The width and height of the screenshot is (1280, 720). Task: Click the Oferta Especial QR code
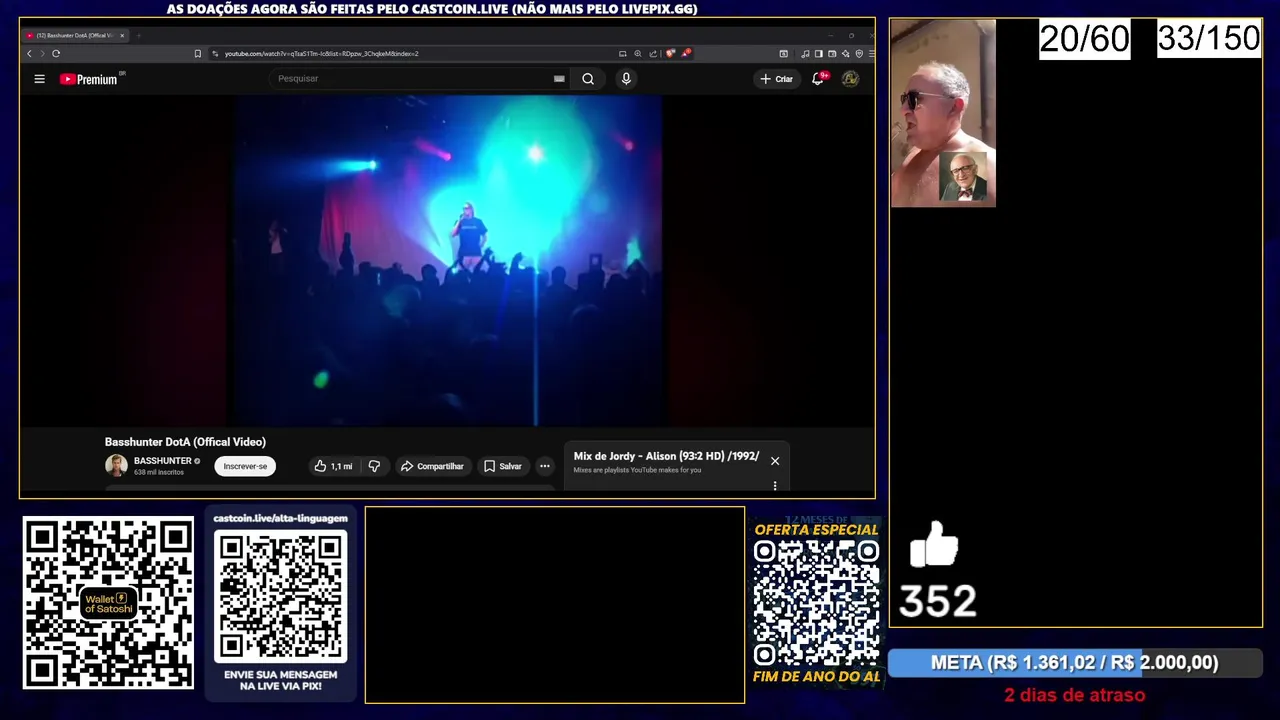click(816, 603)
